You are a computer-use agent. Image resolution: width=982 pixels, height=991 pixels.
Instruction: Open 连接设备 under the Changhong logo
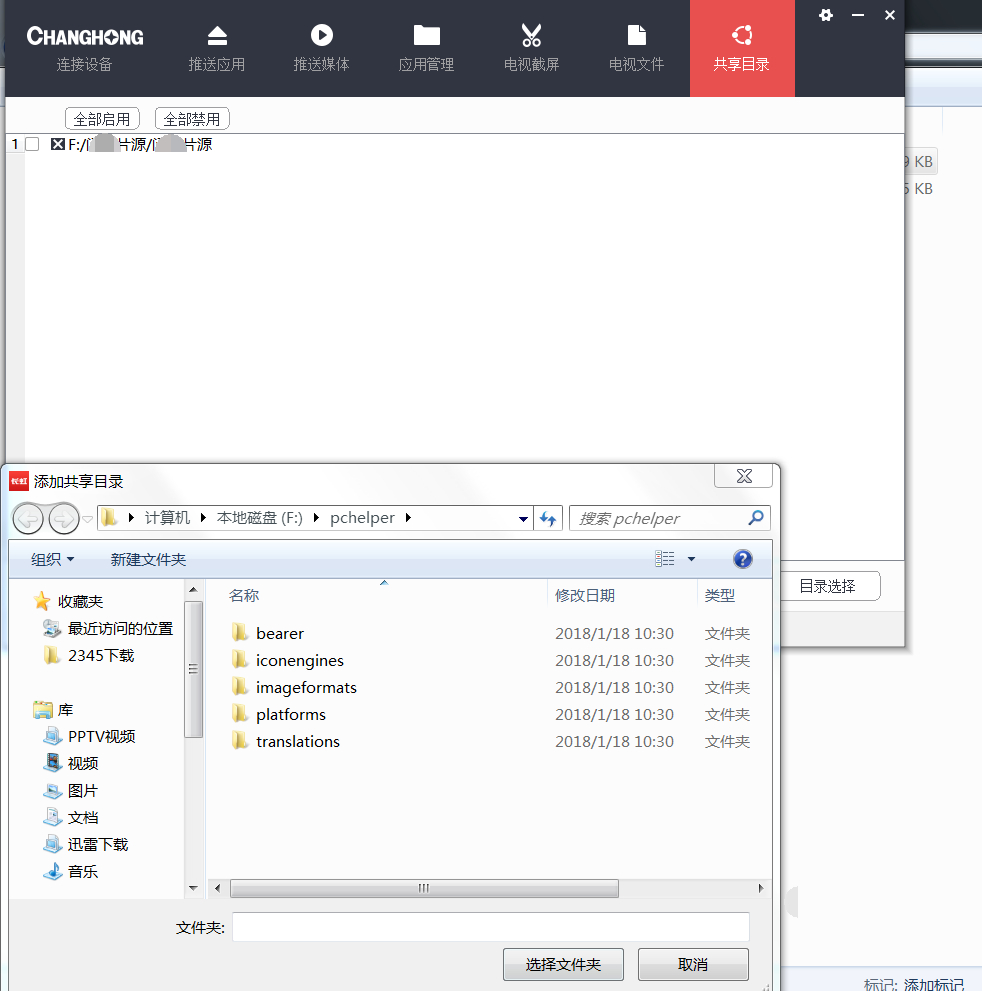pos(84,49)
